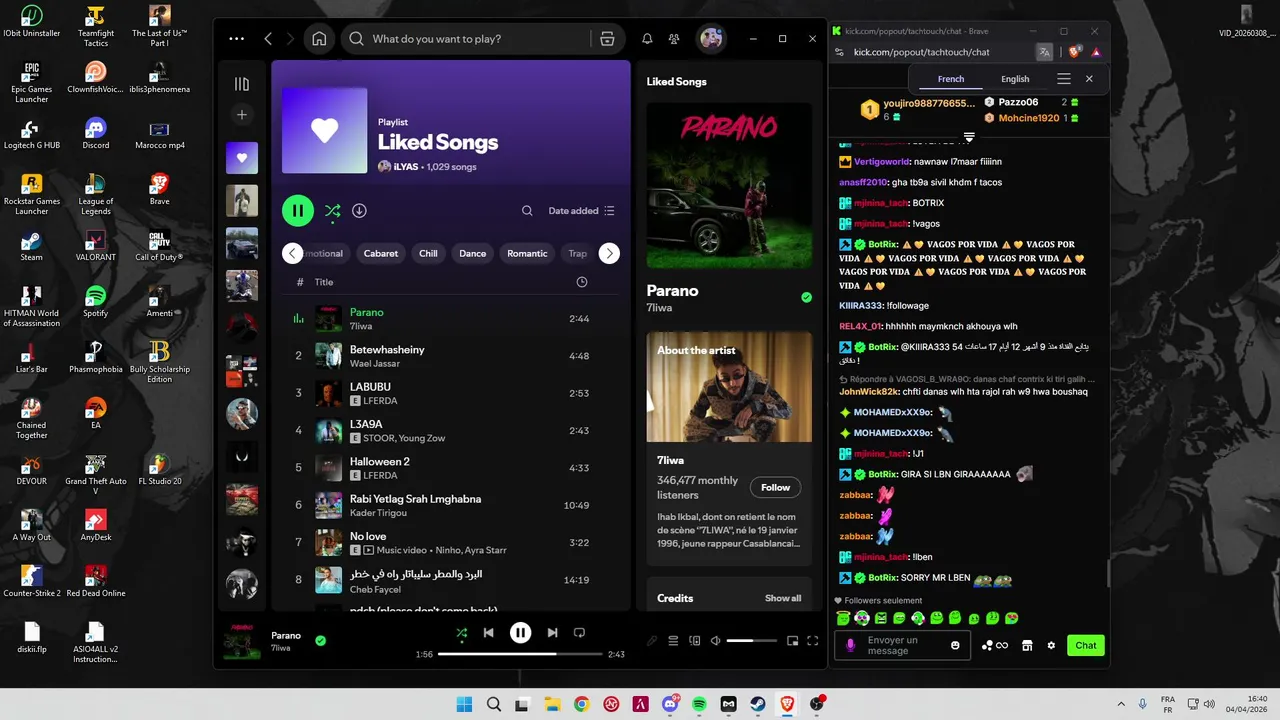Open translate popup hamburger options
The image size is (1280, 720).
1064,79
